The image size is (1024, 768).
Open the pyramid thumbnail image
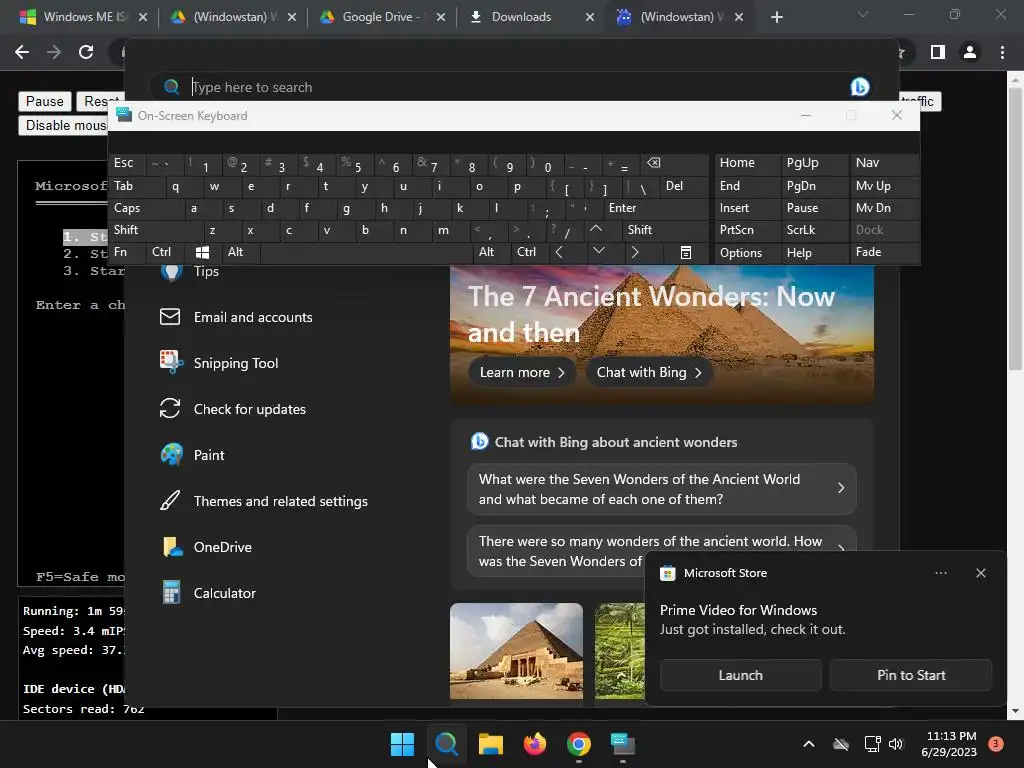[516, 651]
